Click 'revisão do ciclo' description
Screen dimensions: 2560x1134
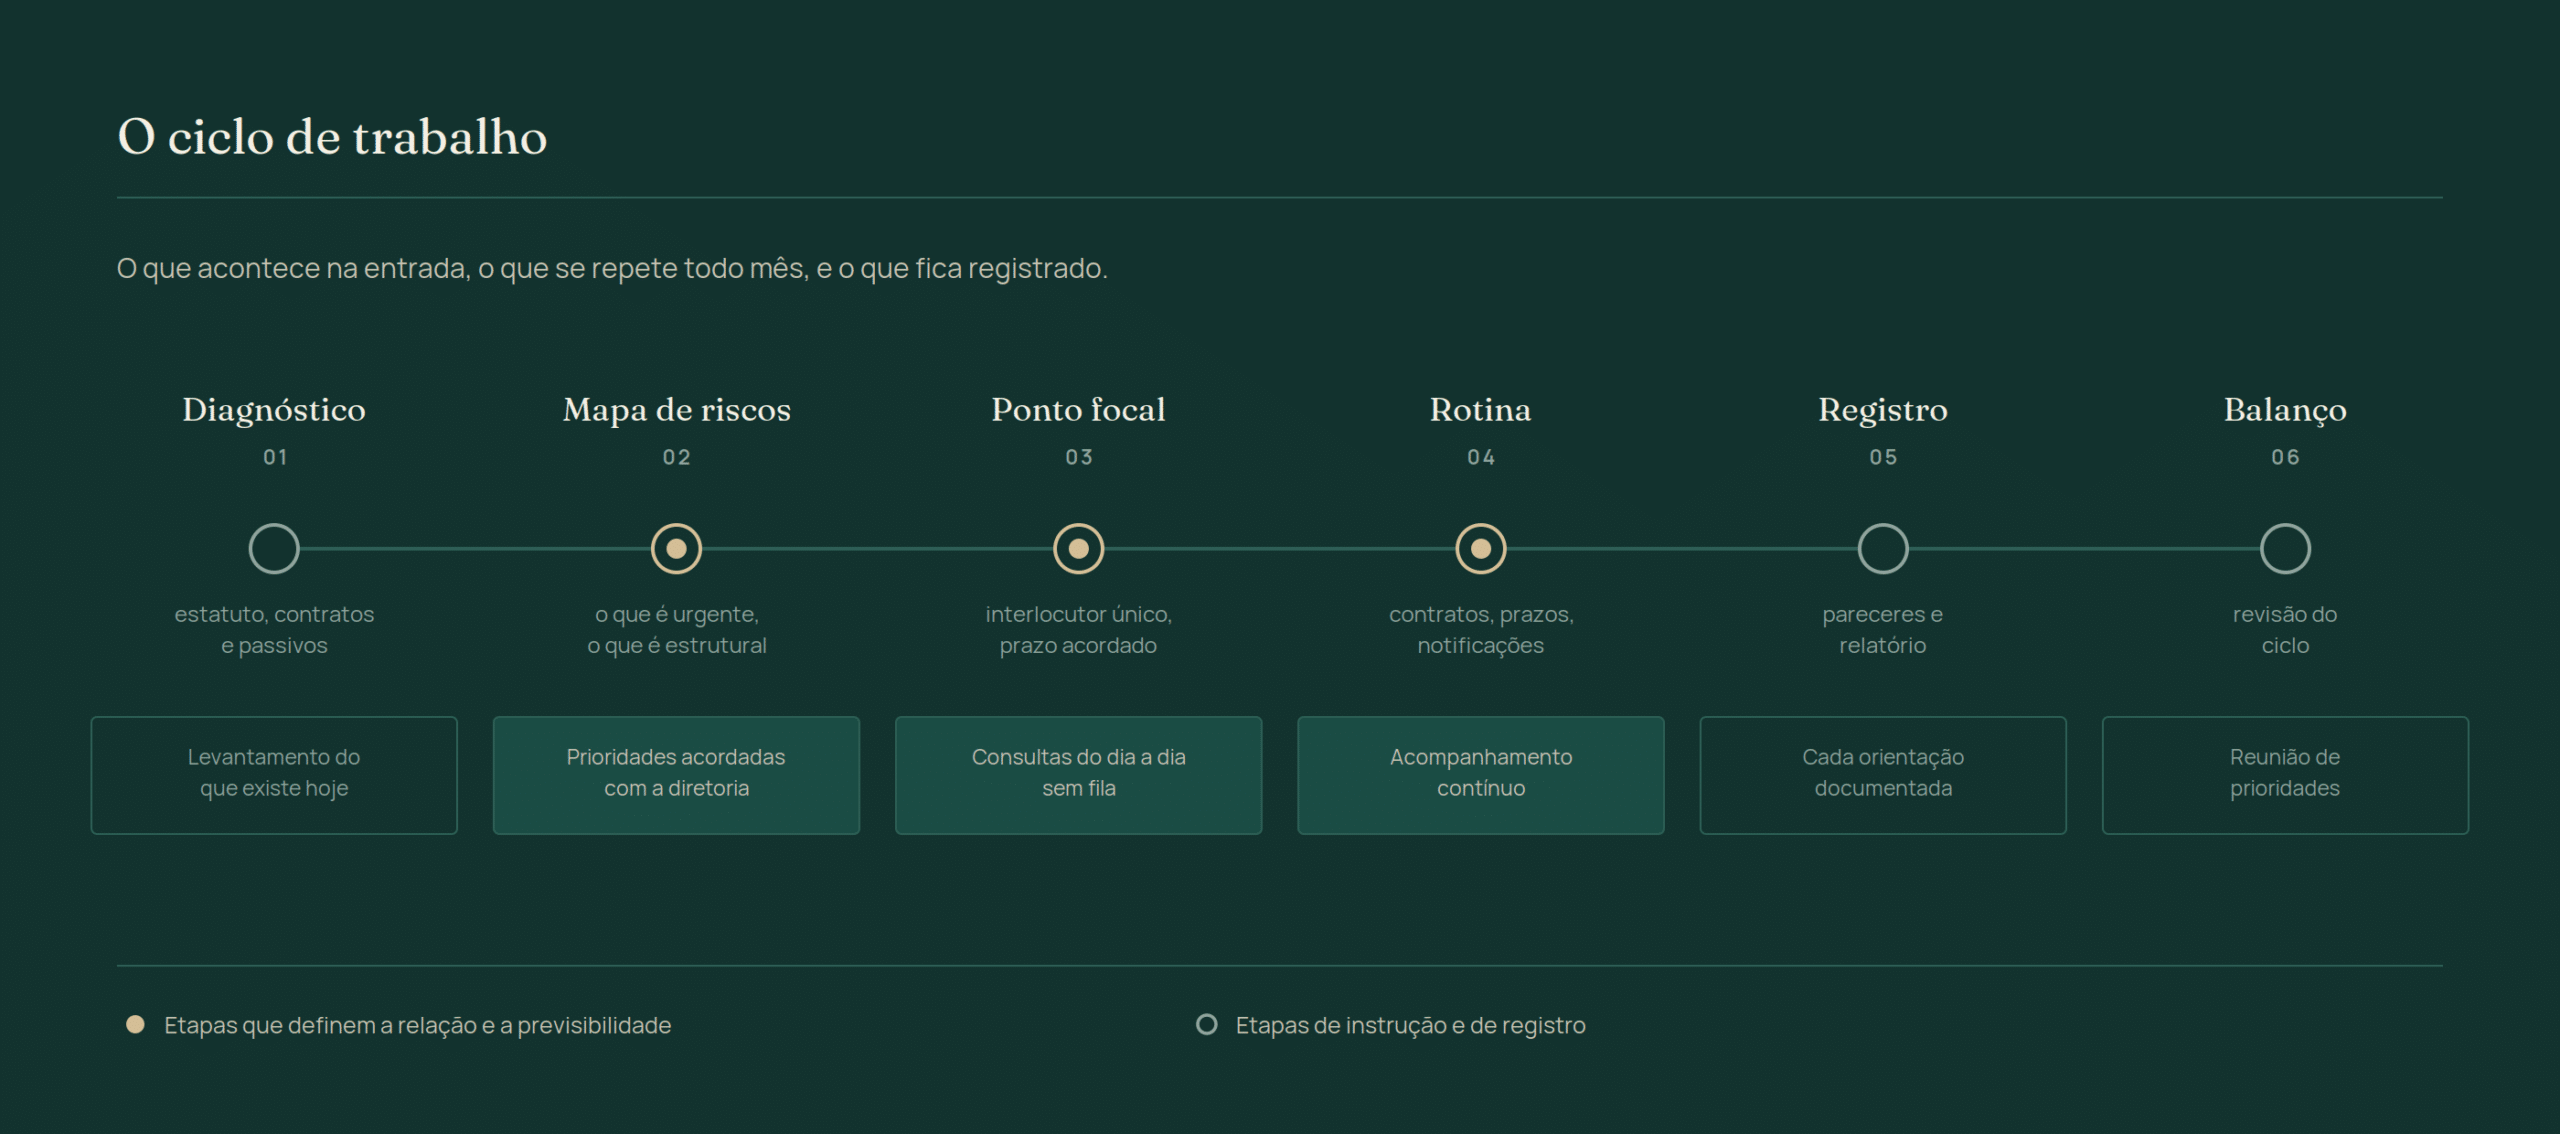click(x=2285, y=630)
